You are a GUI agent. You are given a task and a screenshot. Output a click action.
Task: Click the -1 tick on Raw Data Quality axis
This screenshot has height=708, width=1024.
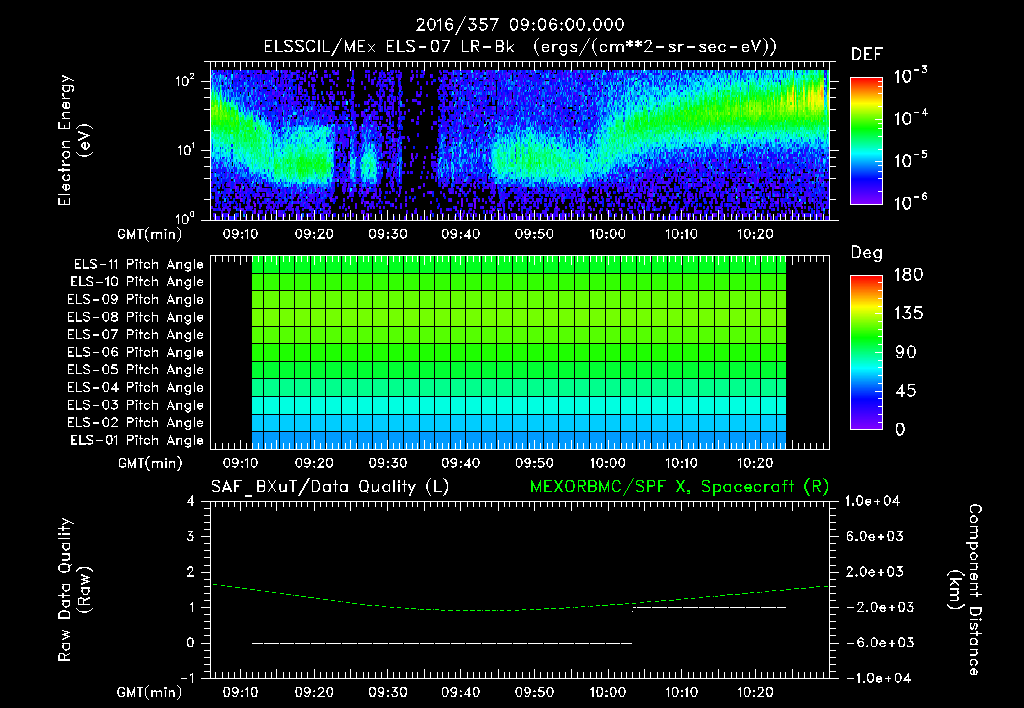pyautogui.click(x=187, y=678)
